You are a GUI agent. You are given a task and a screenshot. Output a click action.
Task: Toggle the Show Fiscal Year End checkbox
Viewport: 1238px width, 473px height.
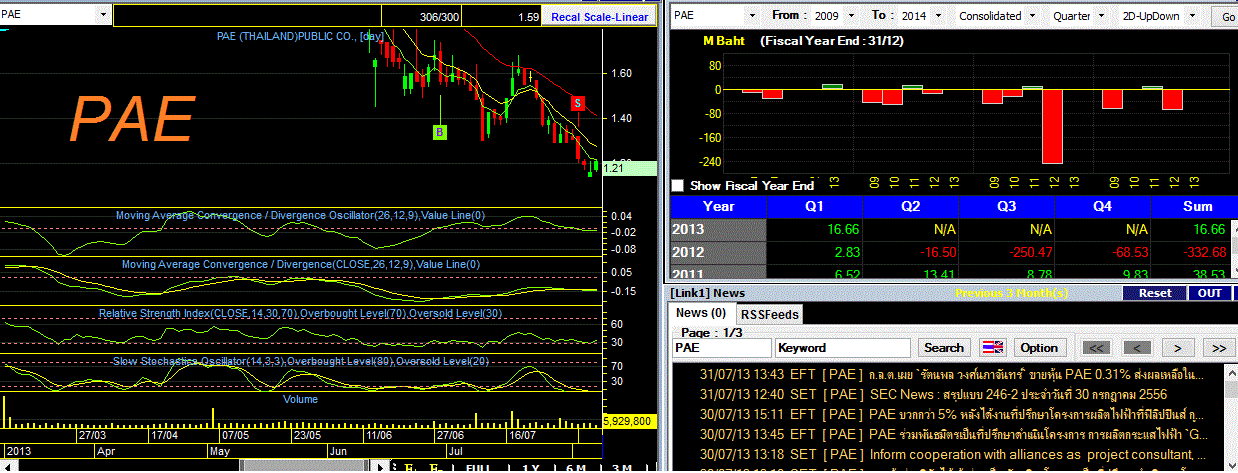678,186
